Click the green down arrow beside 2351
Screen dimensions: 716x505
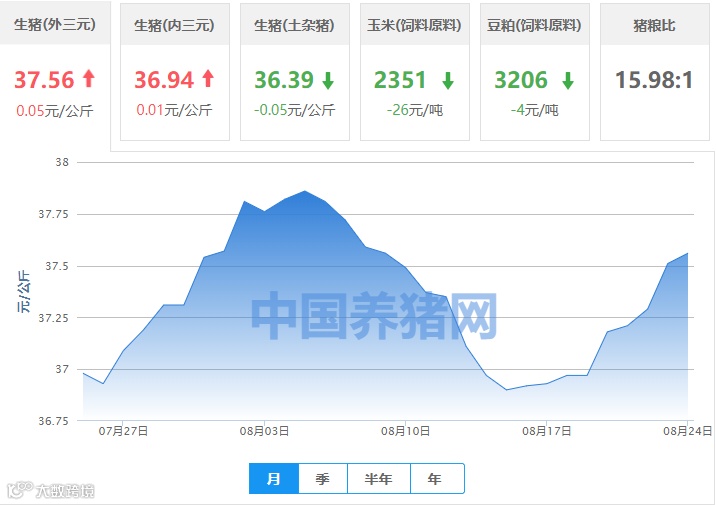(x=448, y=80)
